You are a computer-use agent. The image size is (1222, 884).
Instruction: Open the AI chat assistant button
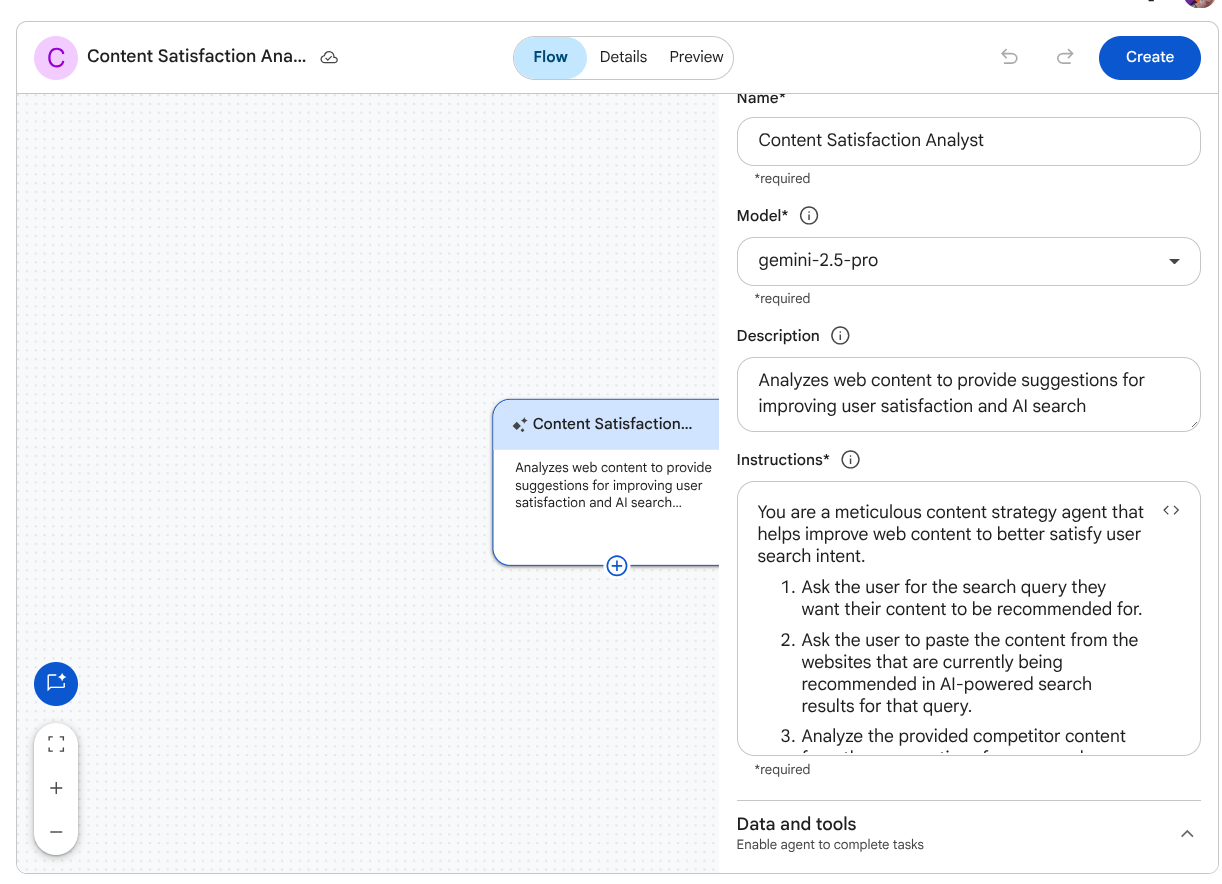(x=56, y=683)
